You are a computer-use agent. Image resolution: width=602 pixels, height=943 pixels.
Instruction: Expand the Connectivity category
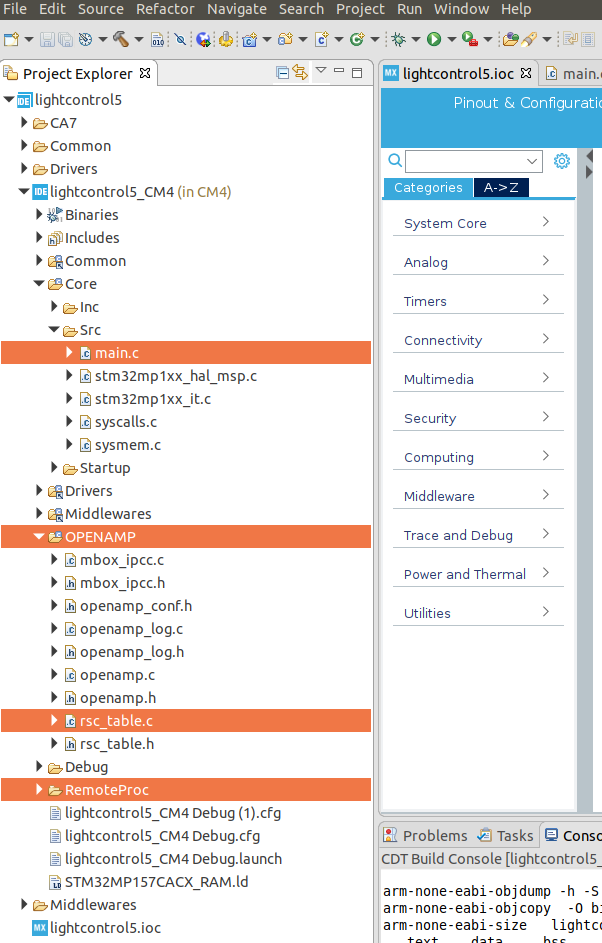pyautogui.click(x=478, y=340)
